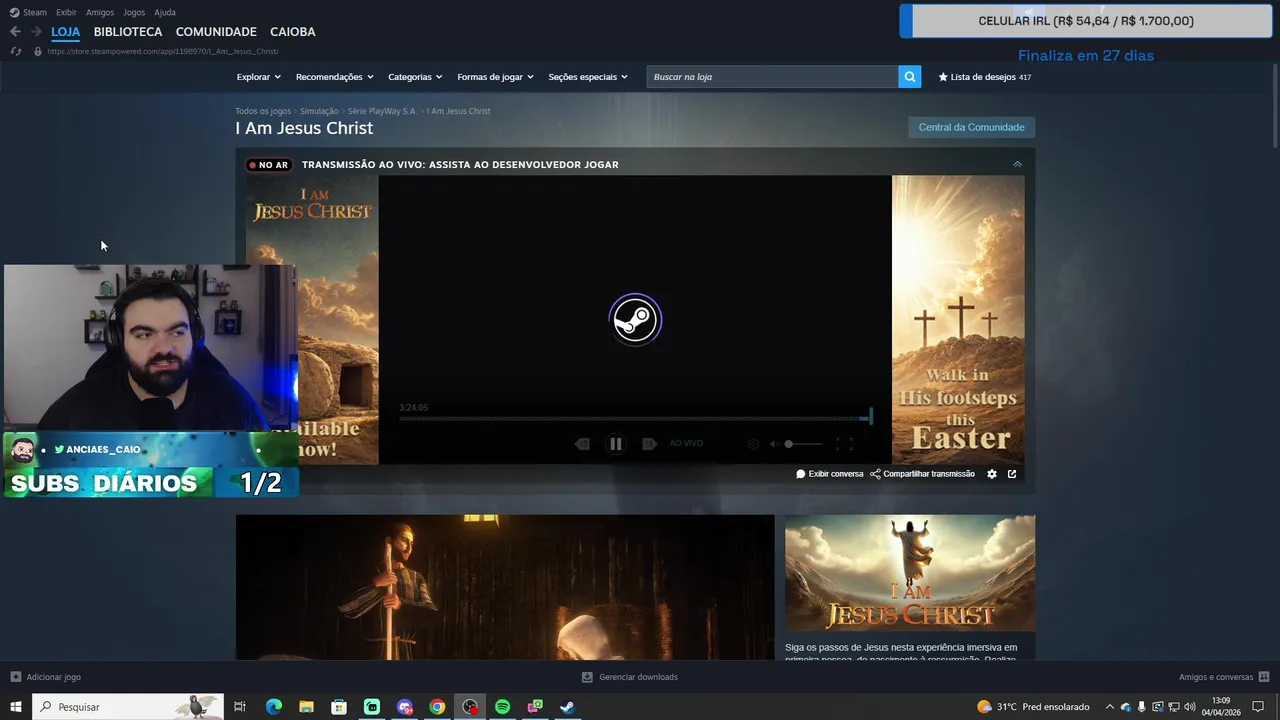Unmute the broadcast player speaker icon
Screen dimensions: 1280x720
click(774, 444)
